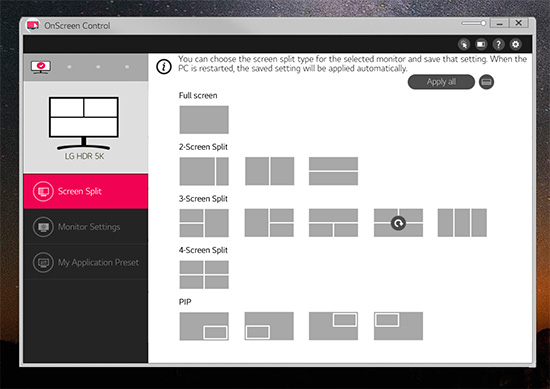This screenshot has height=389, width=550.
Task: Click the OnScreen Control app logo
Action: coord(33,26)
